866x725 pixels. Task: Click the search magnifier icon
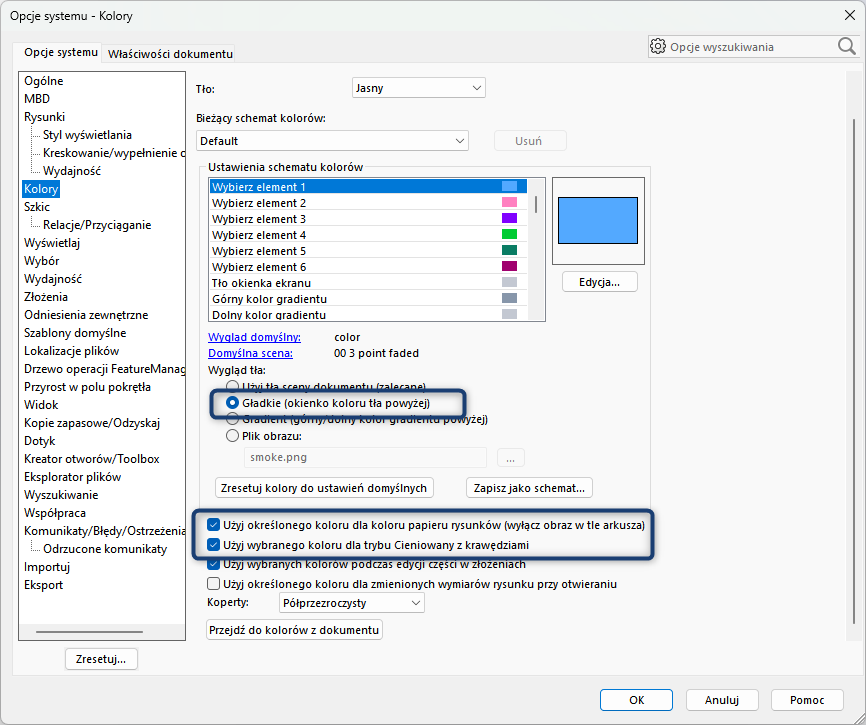point(846,46)
